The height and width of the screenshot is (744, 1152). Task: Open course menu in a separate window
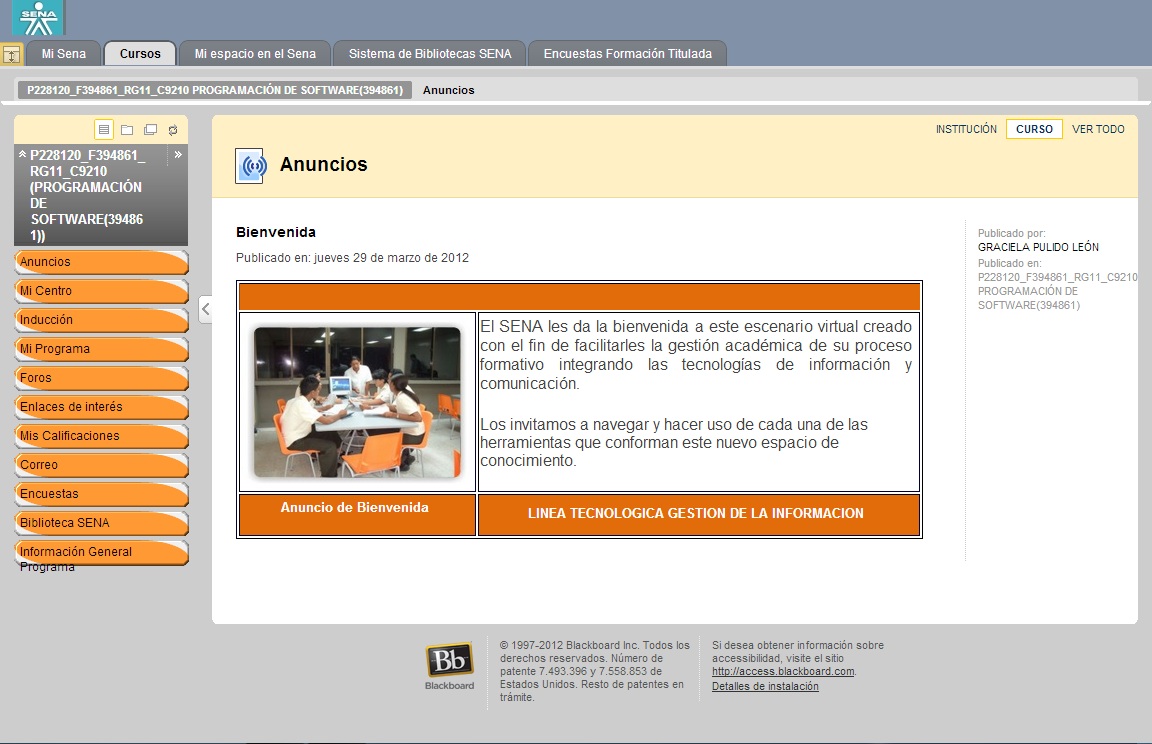pyautogui.click(x=150, y=129)
